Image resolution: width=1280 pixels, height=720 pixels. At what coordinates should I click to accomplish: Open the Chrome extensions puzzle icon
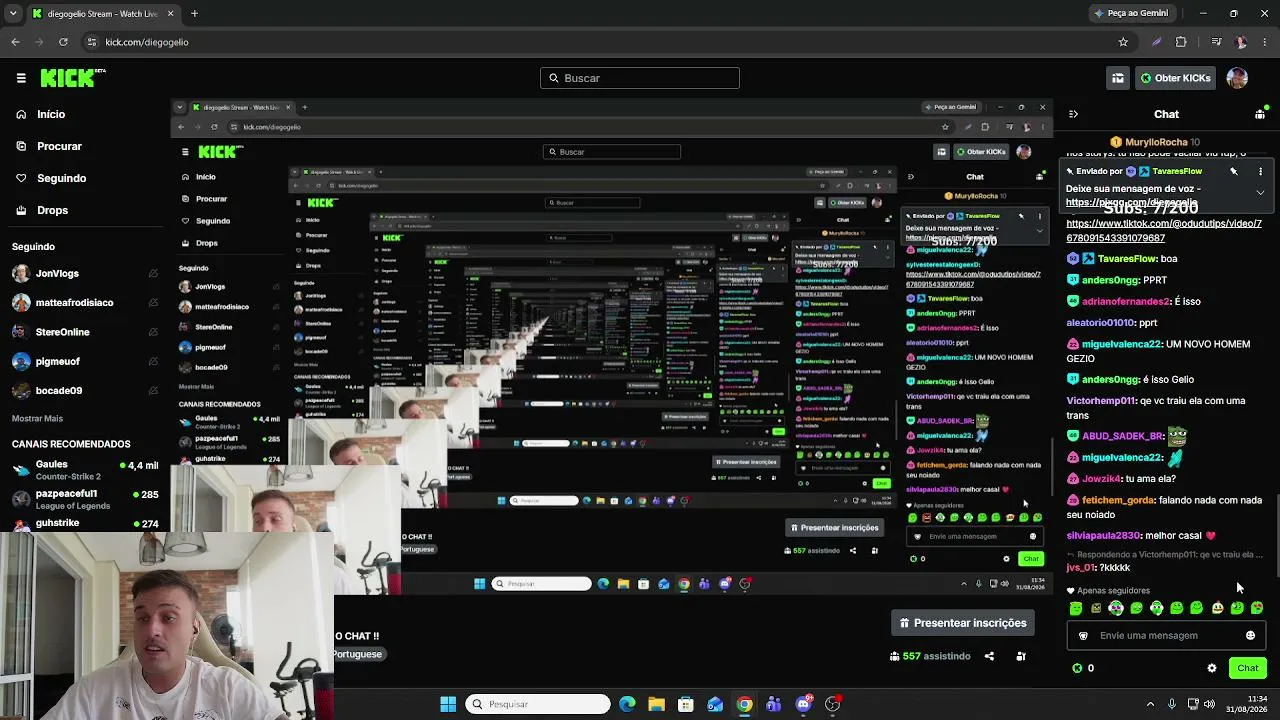1181,42
